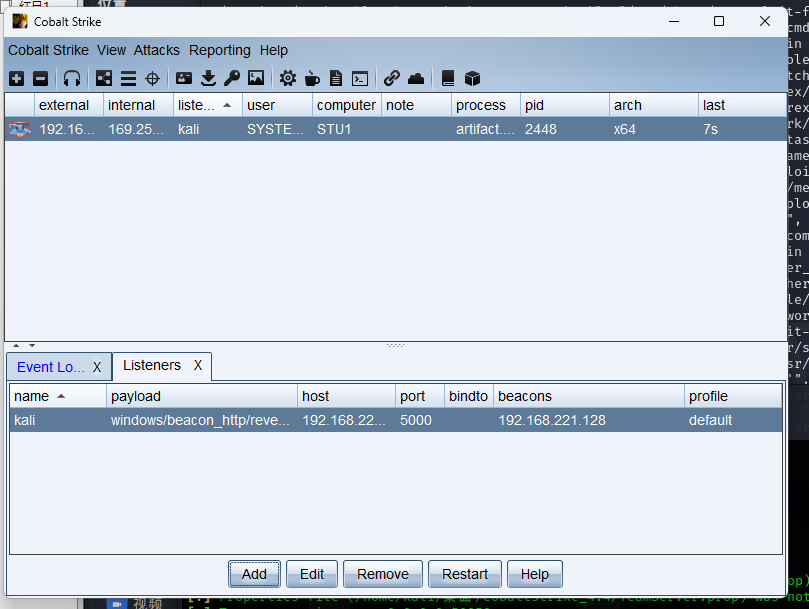Open the download arrow icon in toolbar

[x=208, y=78]
